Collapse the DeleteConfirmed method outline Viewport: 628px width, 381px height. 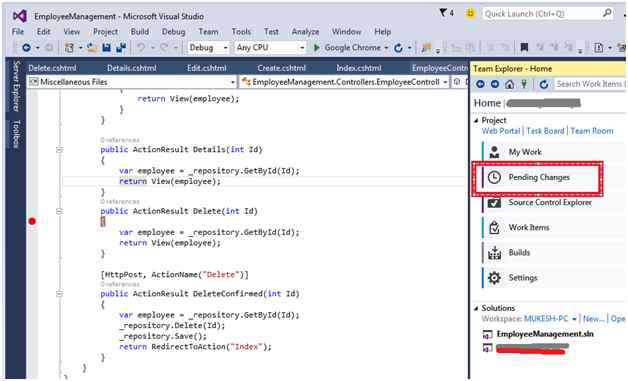pyautogui.click(x=59, y=294)
